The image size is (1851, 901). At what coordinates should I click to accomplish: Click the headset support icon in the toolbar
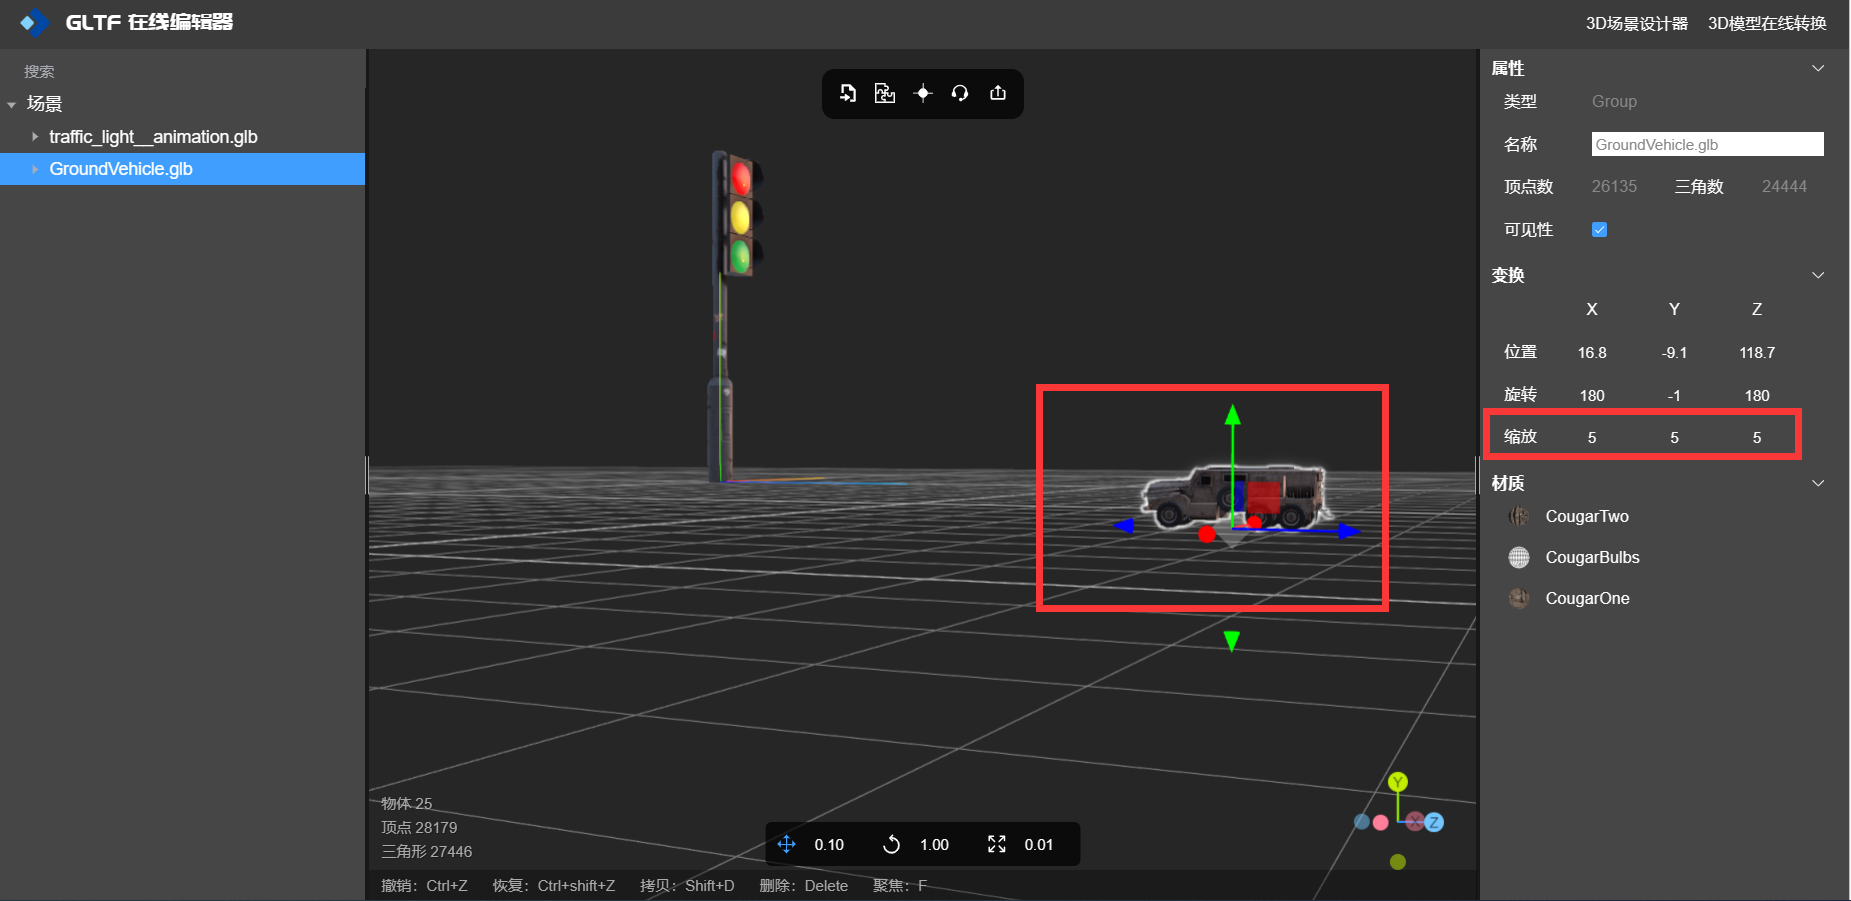click(960, 93)
